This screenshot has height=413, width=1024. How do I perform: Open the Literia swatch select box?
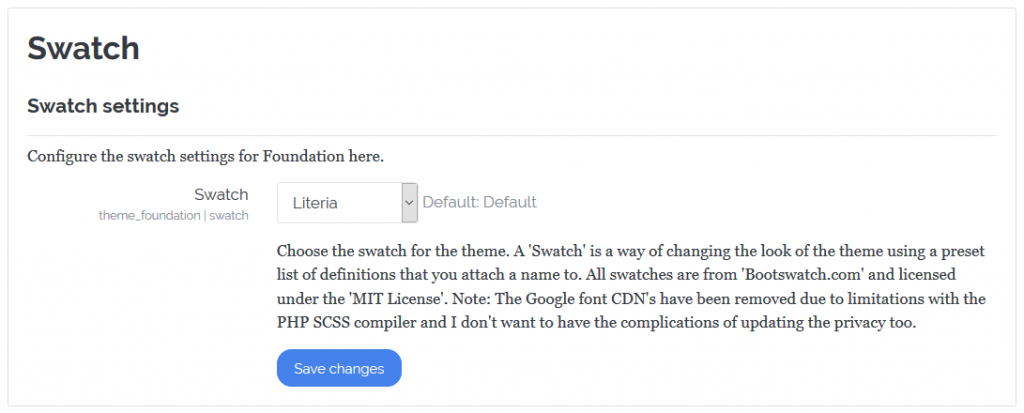tap(347, 203)
